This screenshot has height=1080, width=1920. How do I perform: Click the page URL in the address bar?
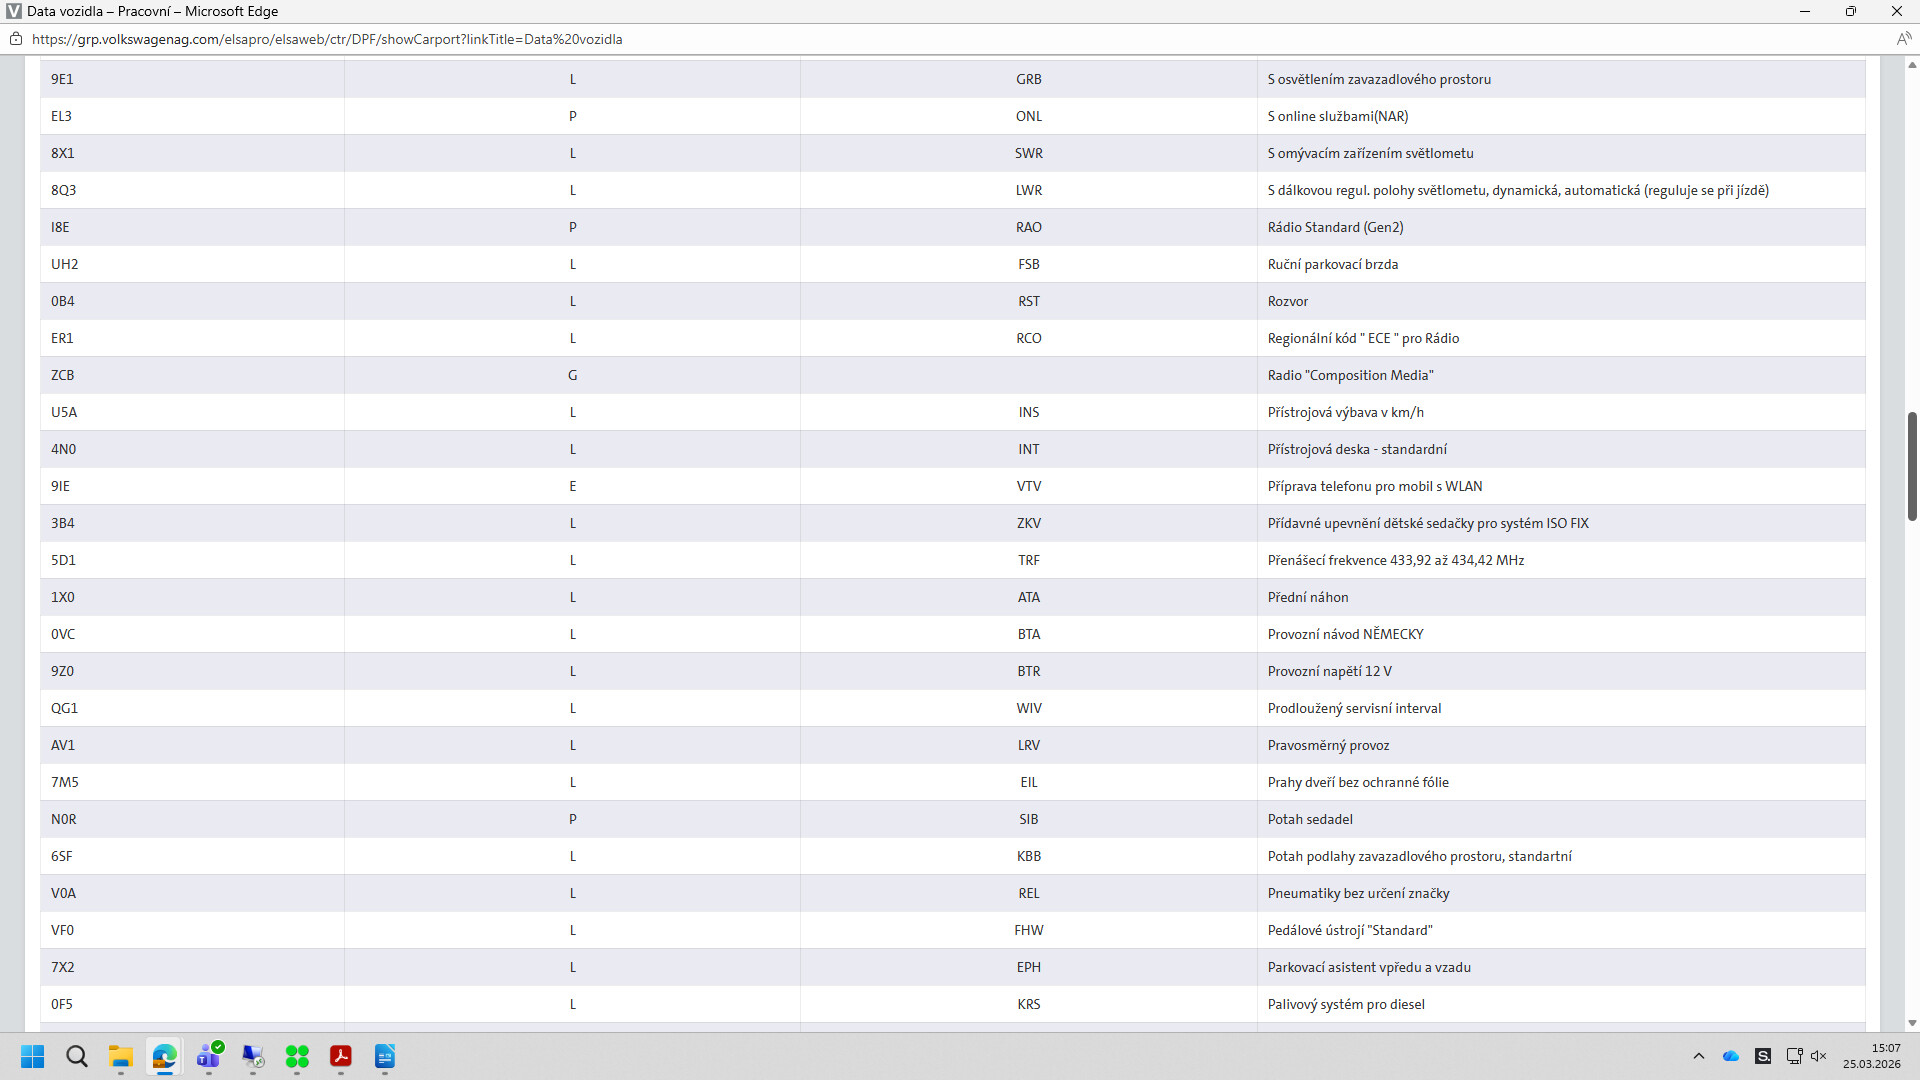(x=327, y=39)
